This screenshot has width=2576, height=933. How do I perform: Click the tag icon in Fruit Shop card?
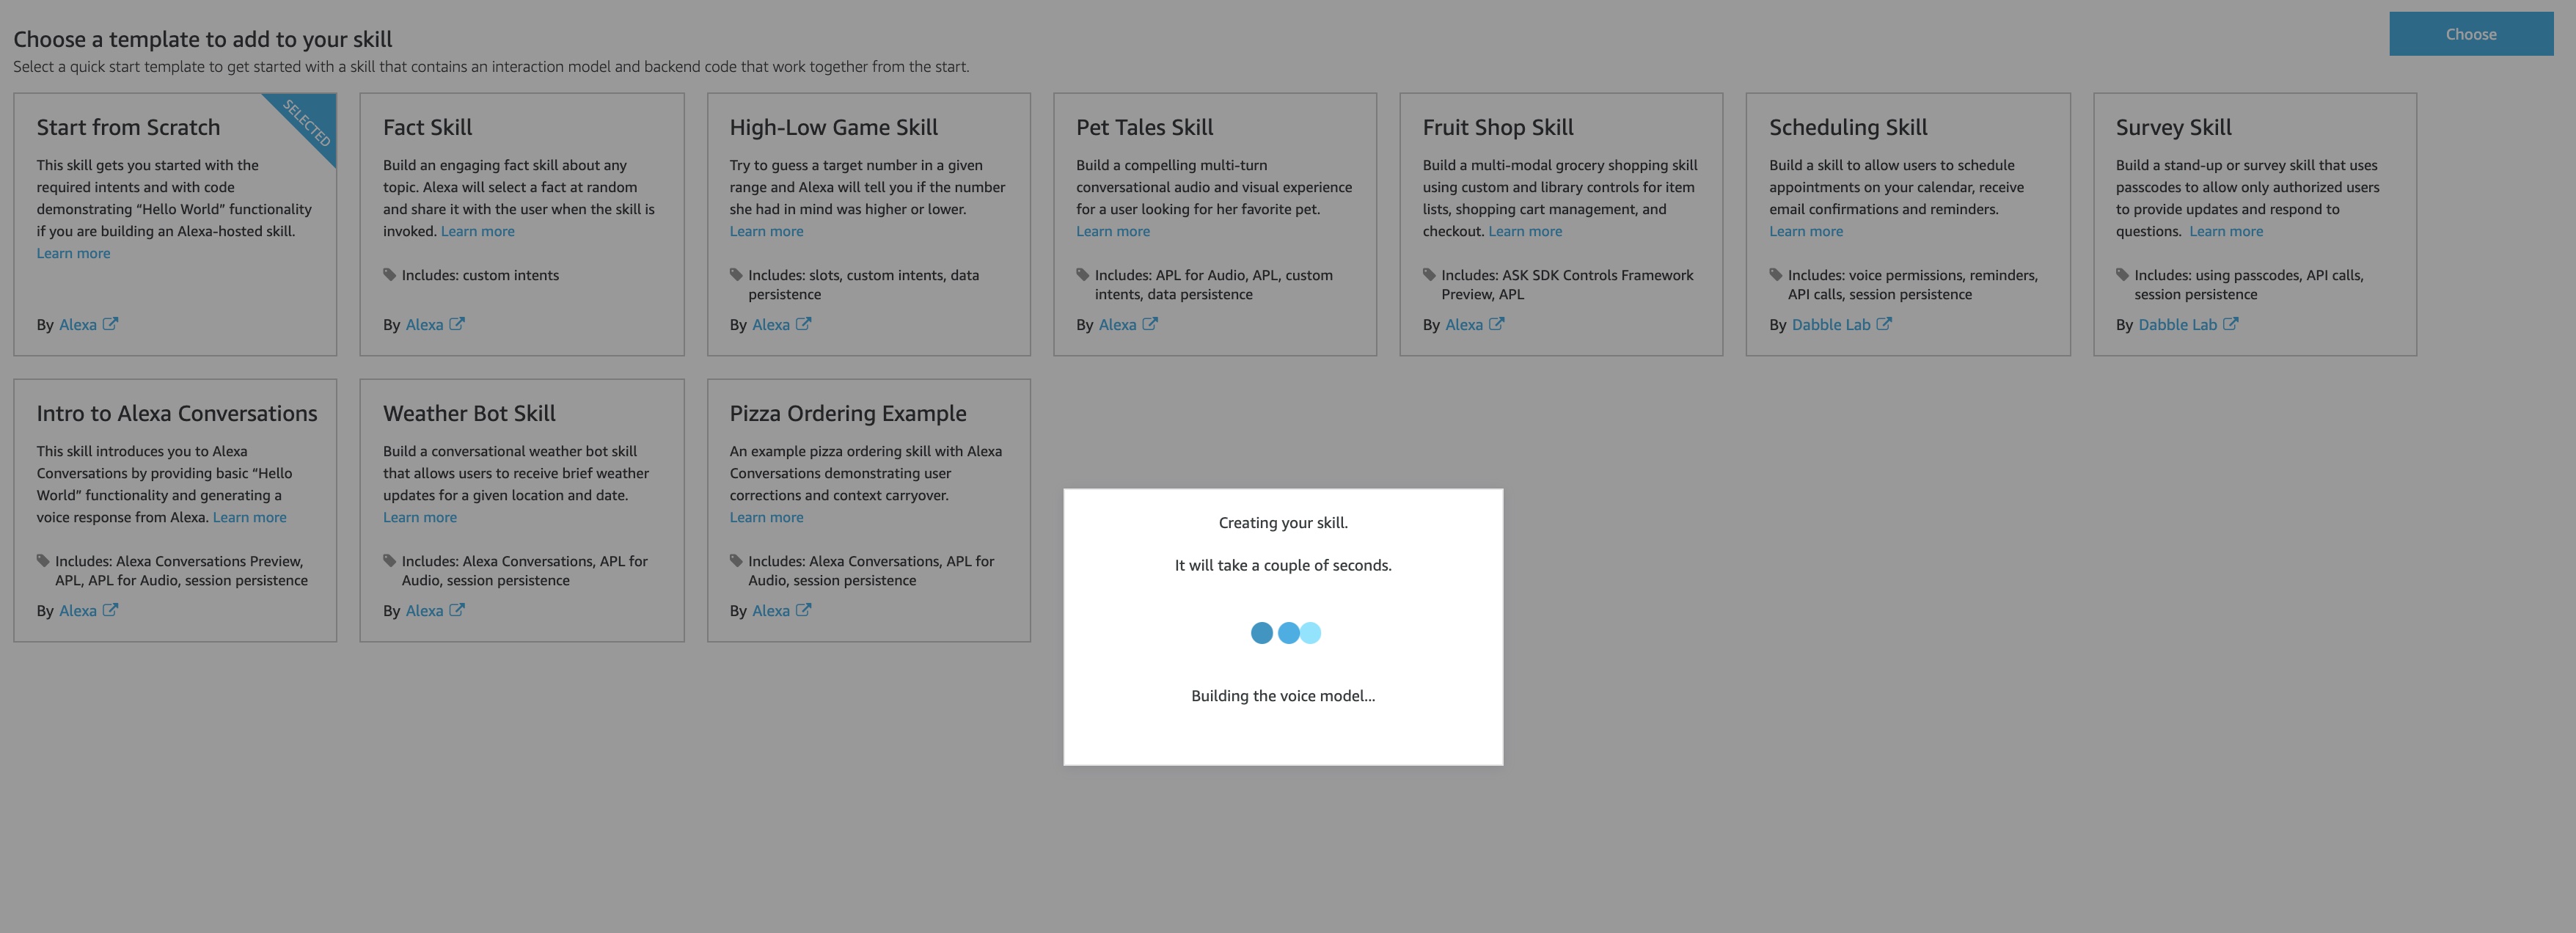click(x=1429, y=275)
